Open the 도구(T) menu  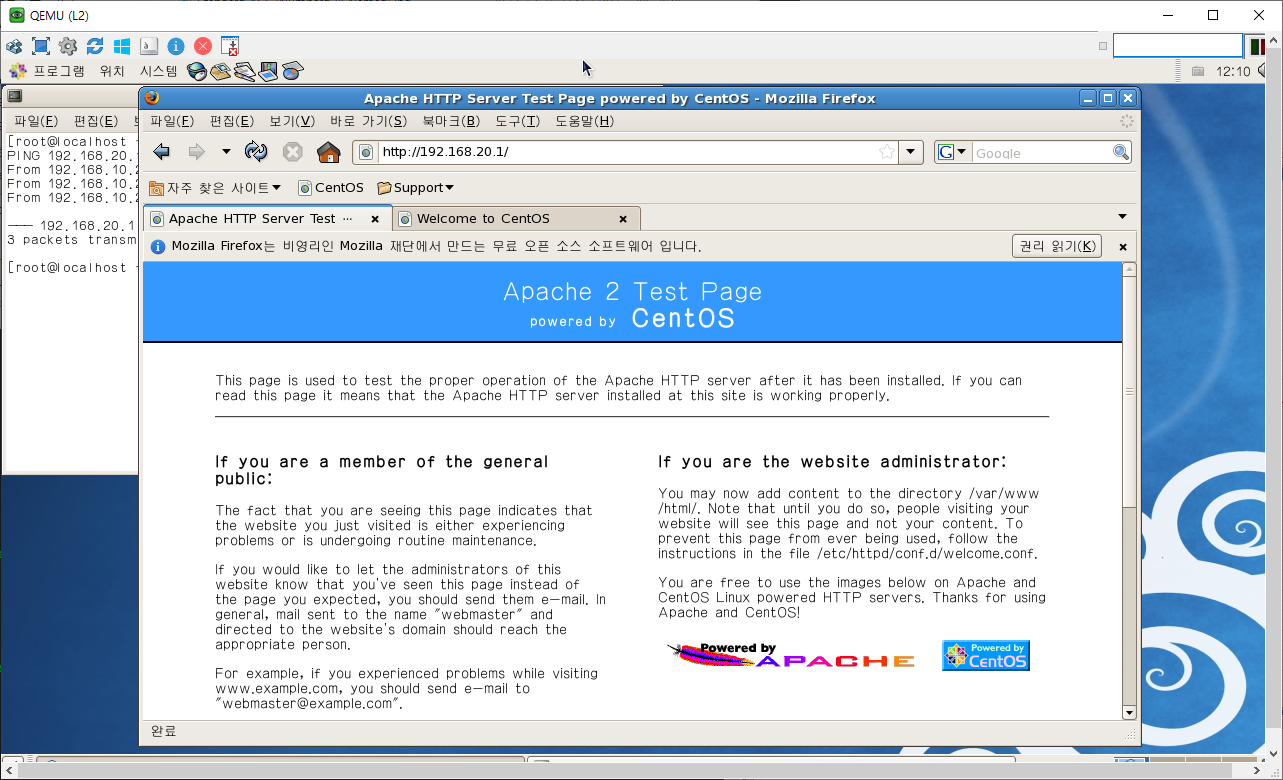pos(517,121)
